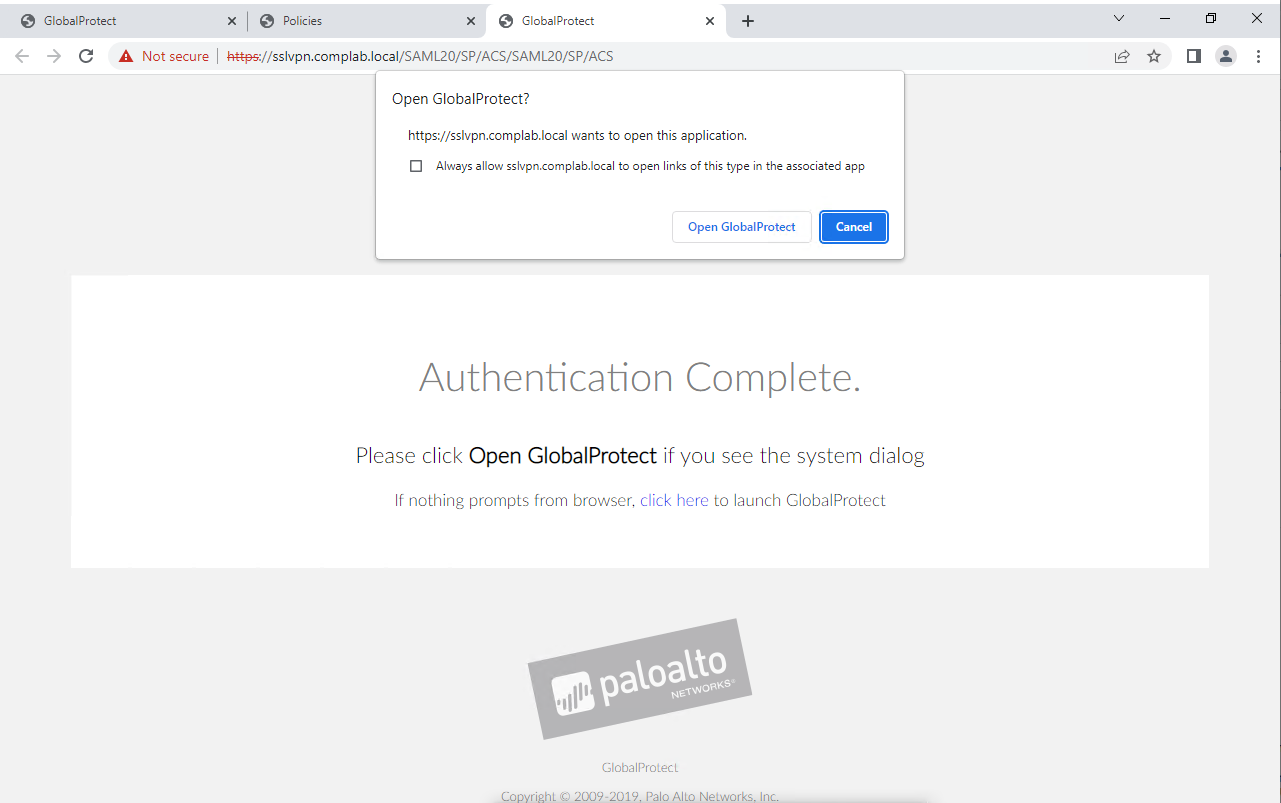Open a new browser tab
The height and width of the screenshot is (803, 1281).
tap(748, 20)
